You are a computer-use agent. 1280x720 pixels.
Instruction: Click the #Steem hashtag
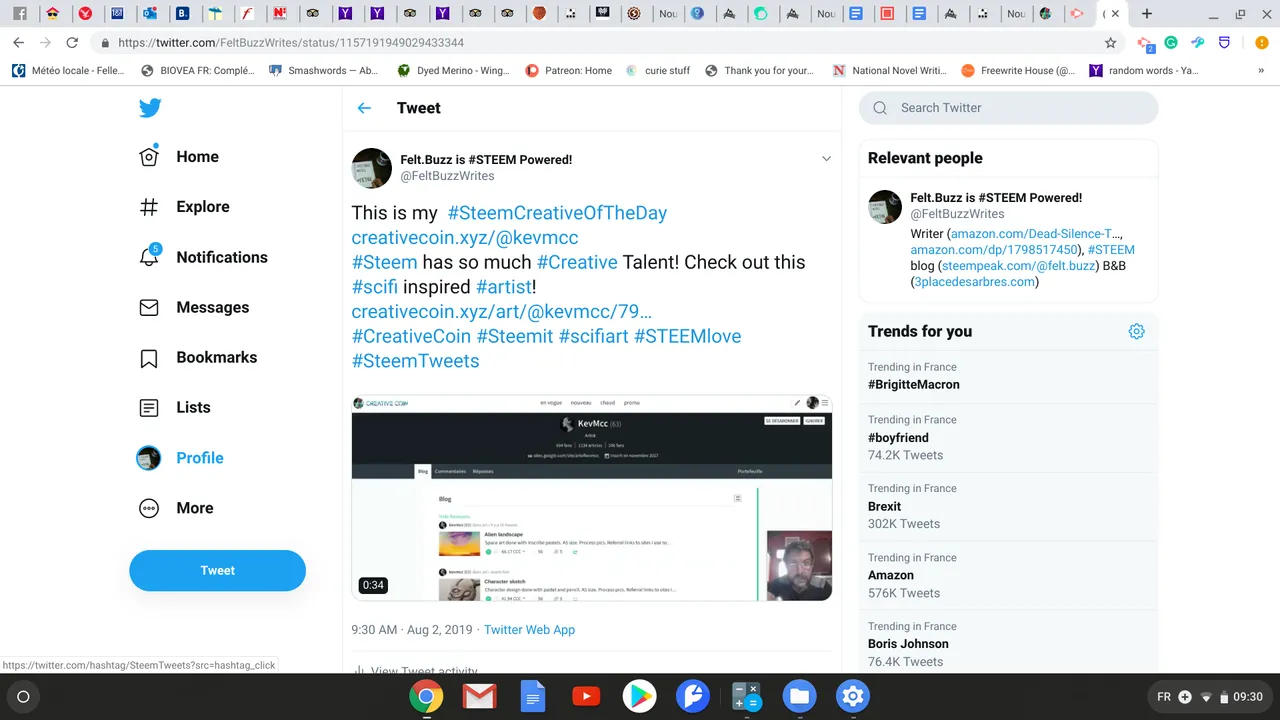[384, 262]
